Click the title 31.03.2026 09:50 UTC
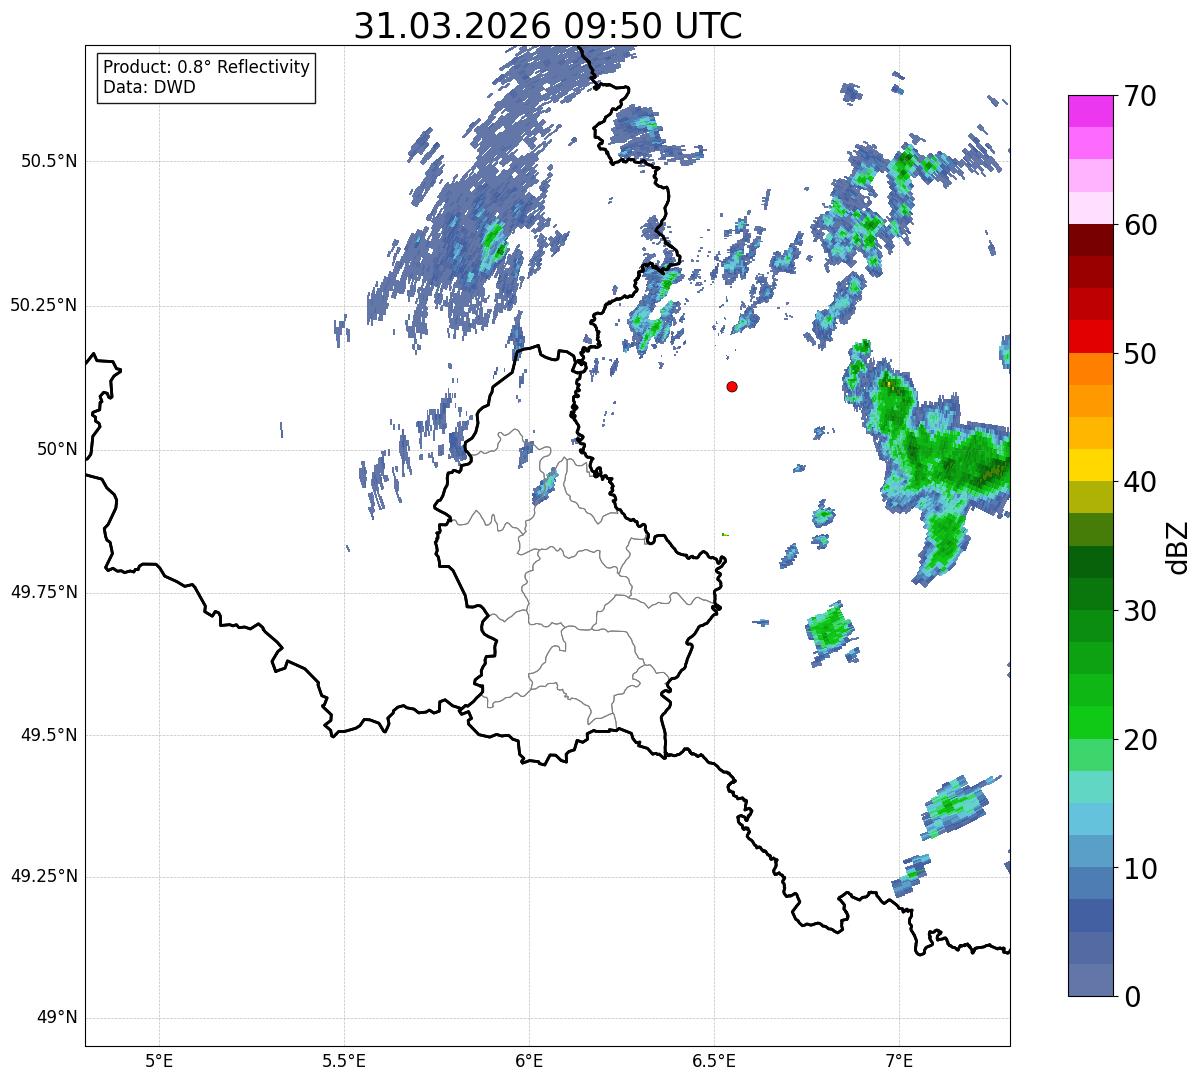The height and width of the screenshot is (1081, 1202). click(x=548, y=26)
